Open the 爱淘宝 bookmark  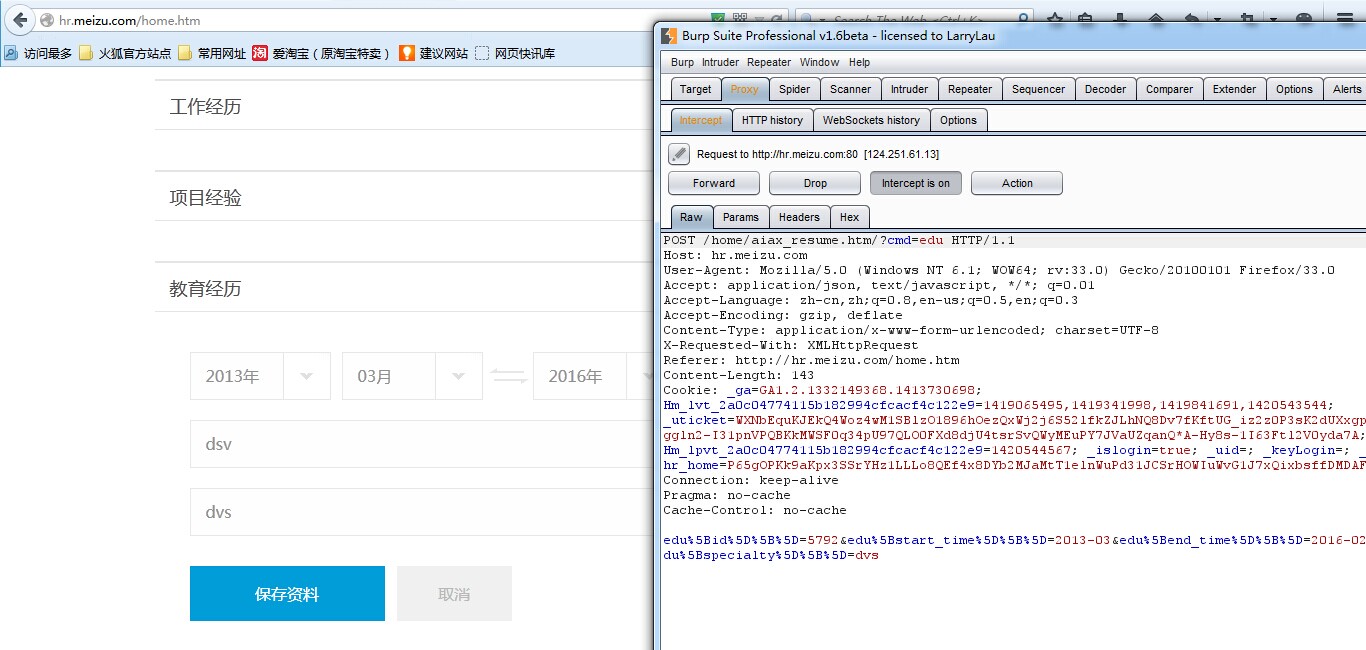point(322,53)
